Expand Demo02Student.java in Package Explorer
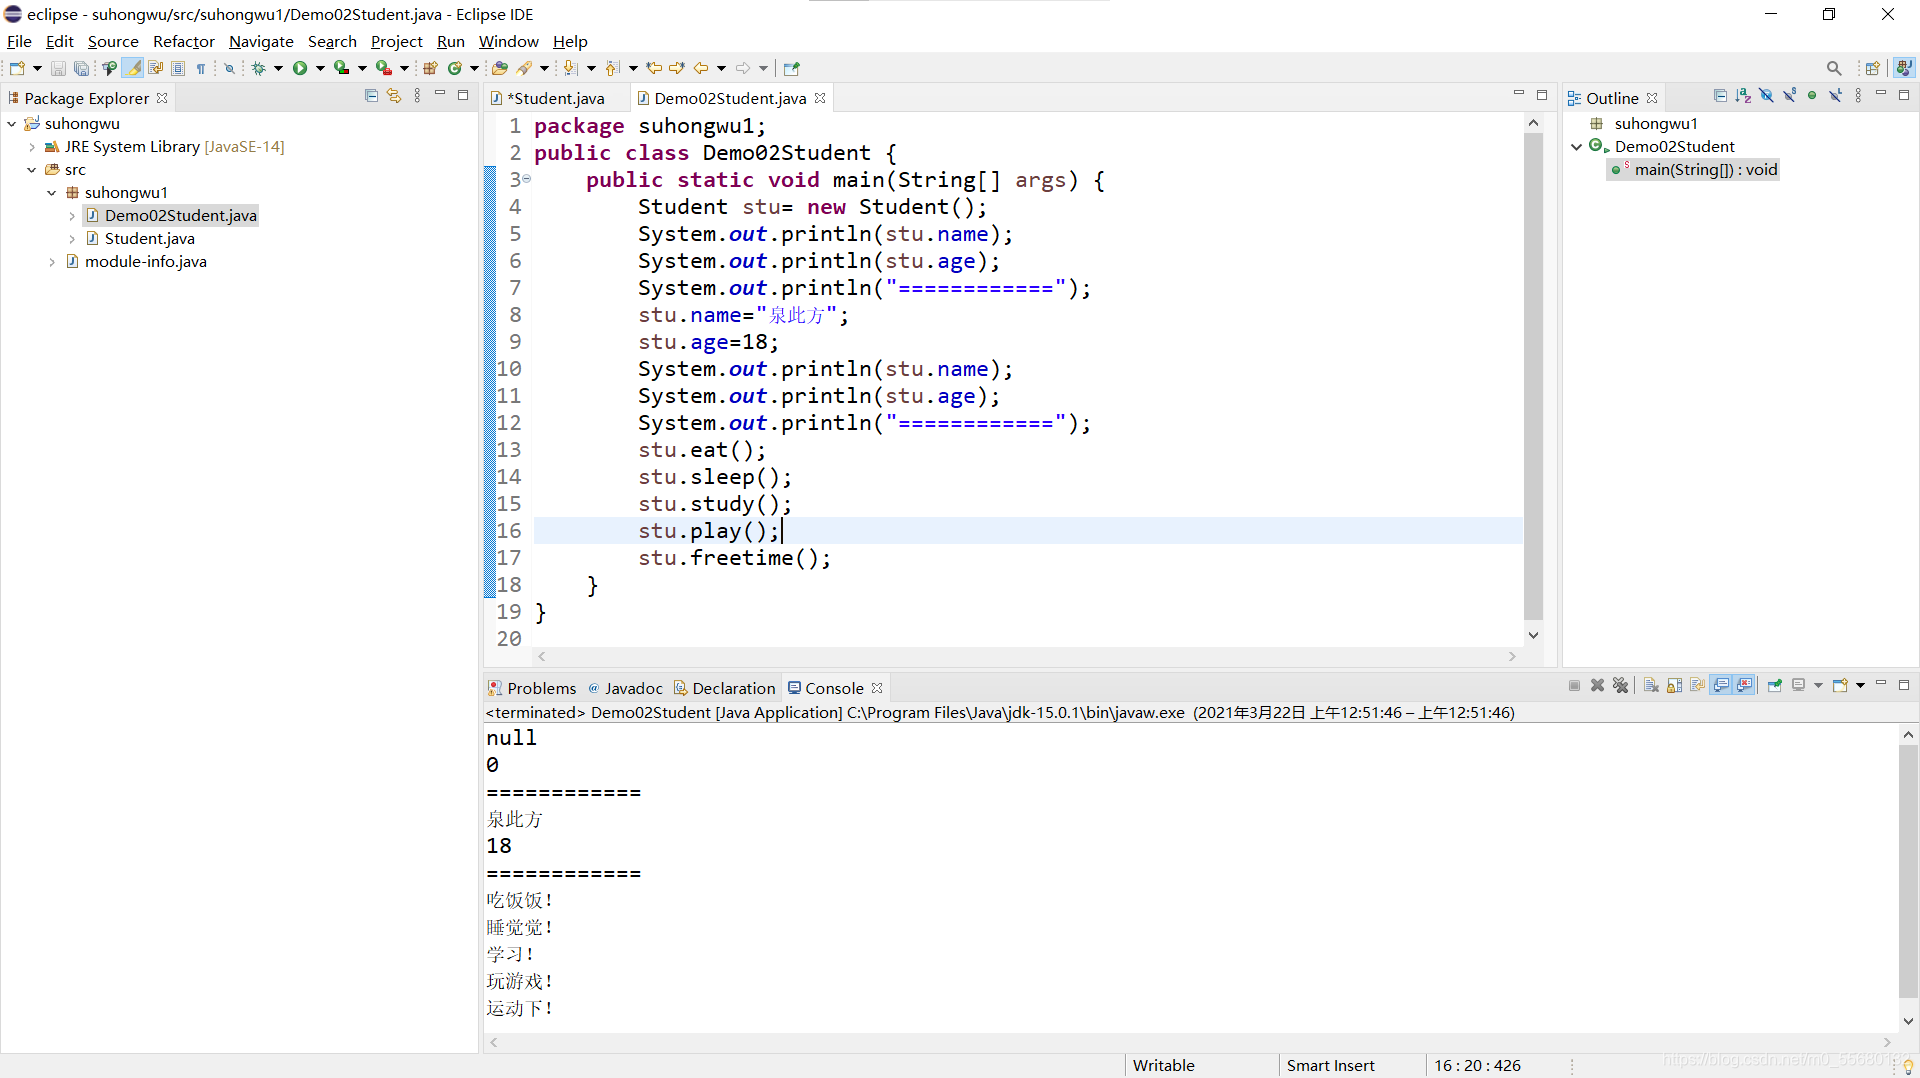 (x=72, y=215)
